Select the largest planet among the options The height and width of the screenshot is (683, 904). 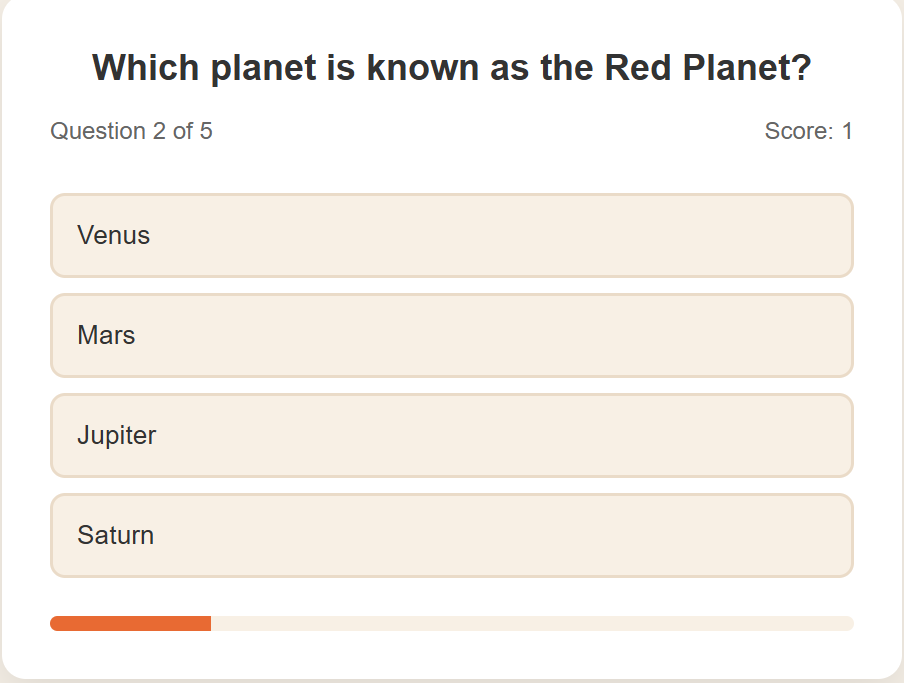click(451, 435)
